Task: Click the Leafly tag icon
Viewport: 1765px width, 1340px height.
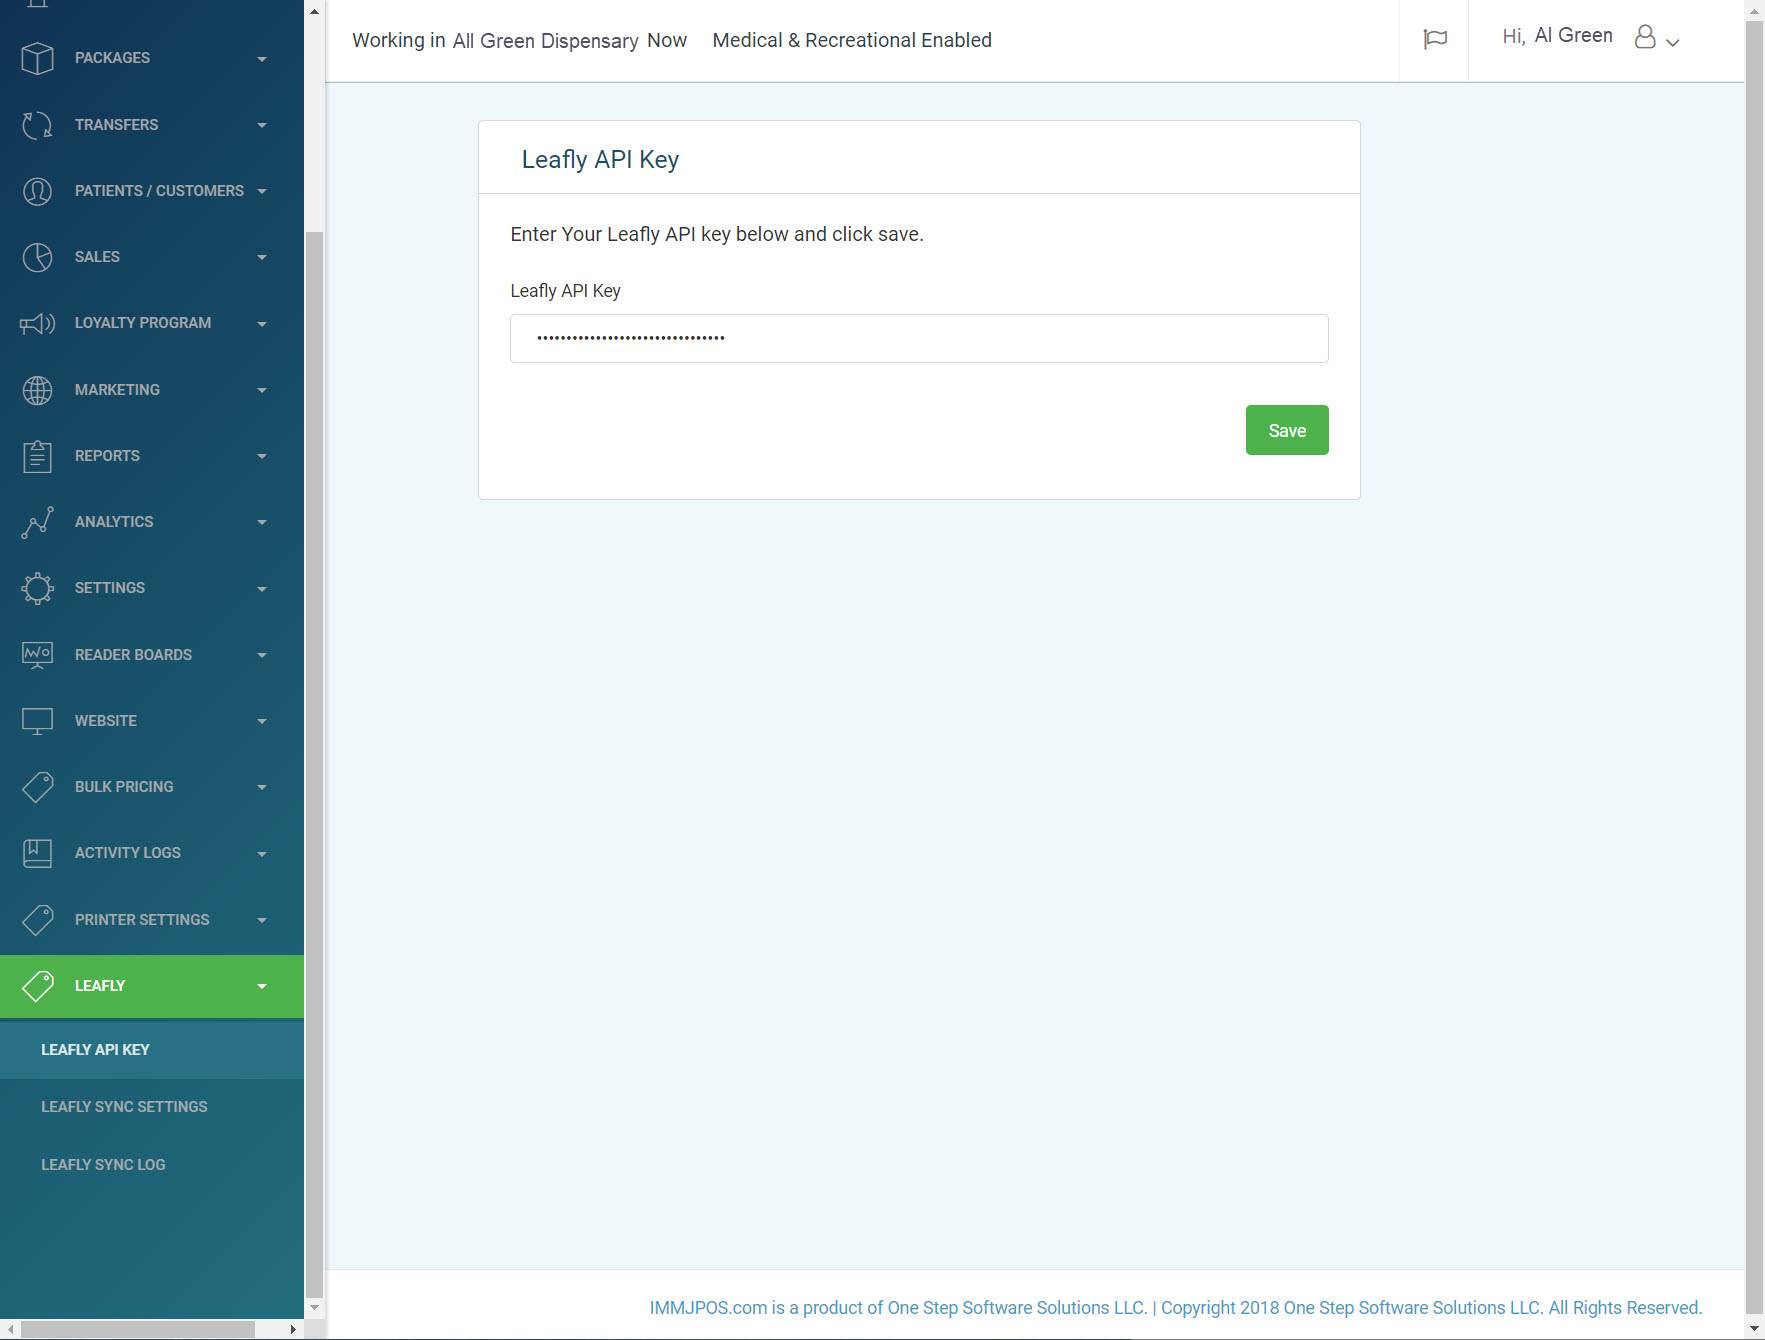Action: pos(37,986)
